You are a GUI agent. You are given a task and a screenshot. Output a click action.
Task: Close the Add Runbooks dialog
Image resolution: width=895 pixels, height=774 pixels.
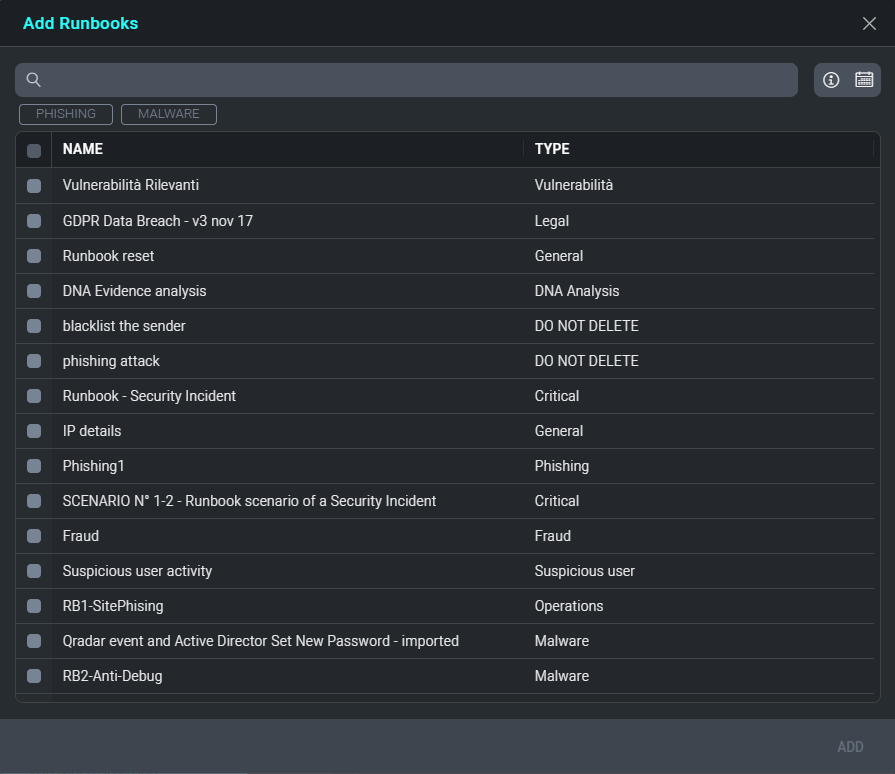(x=869, y=23)
